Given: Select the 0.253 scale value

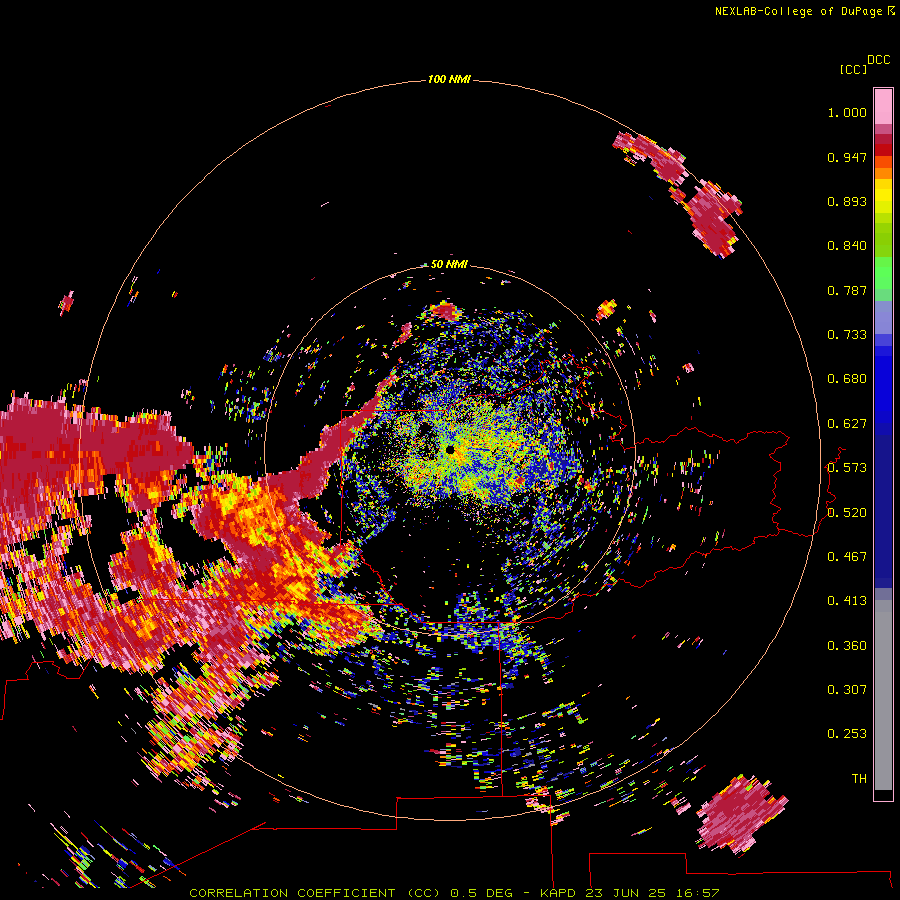Looking at the screenshot, I should (847, 734).
